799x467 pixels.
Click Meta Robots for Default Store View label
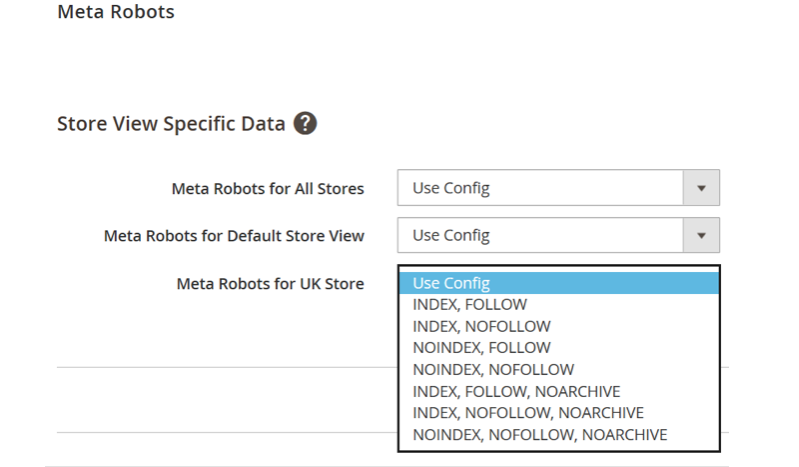[234, 236]
